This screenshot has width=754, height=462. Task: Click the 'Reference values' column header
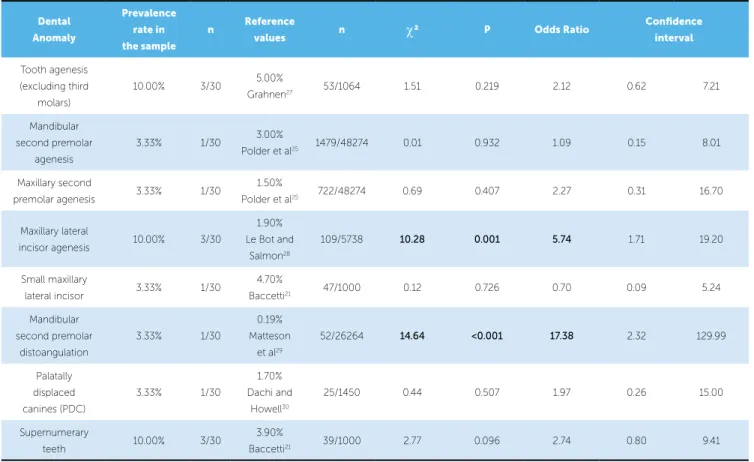click(x=269, y=30)
